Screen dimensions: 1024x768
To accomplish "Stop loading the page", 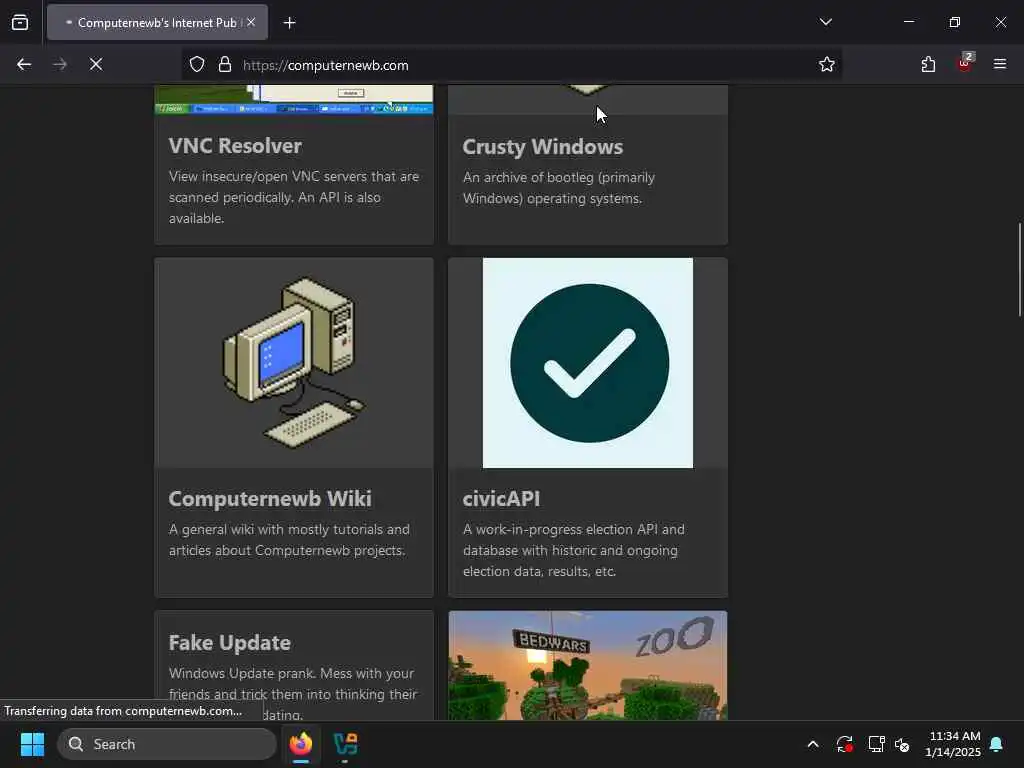I will [96, 65].
